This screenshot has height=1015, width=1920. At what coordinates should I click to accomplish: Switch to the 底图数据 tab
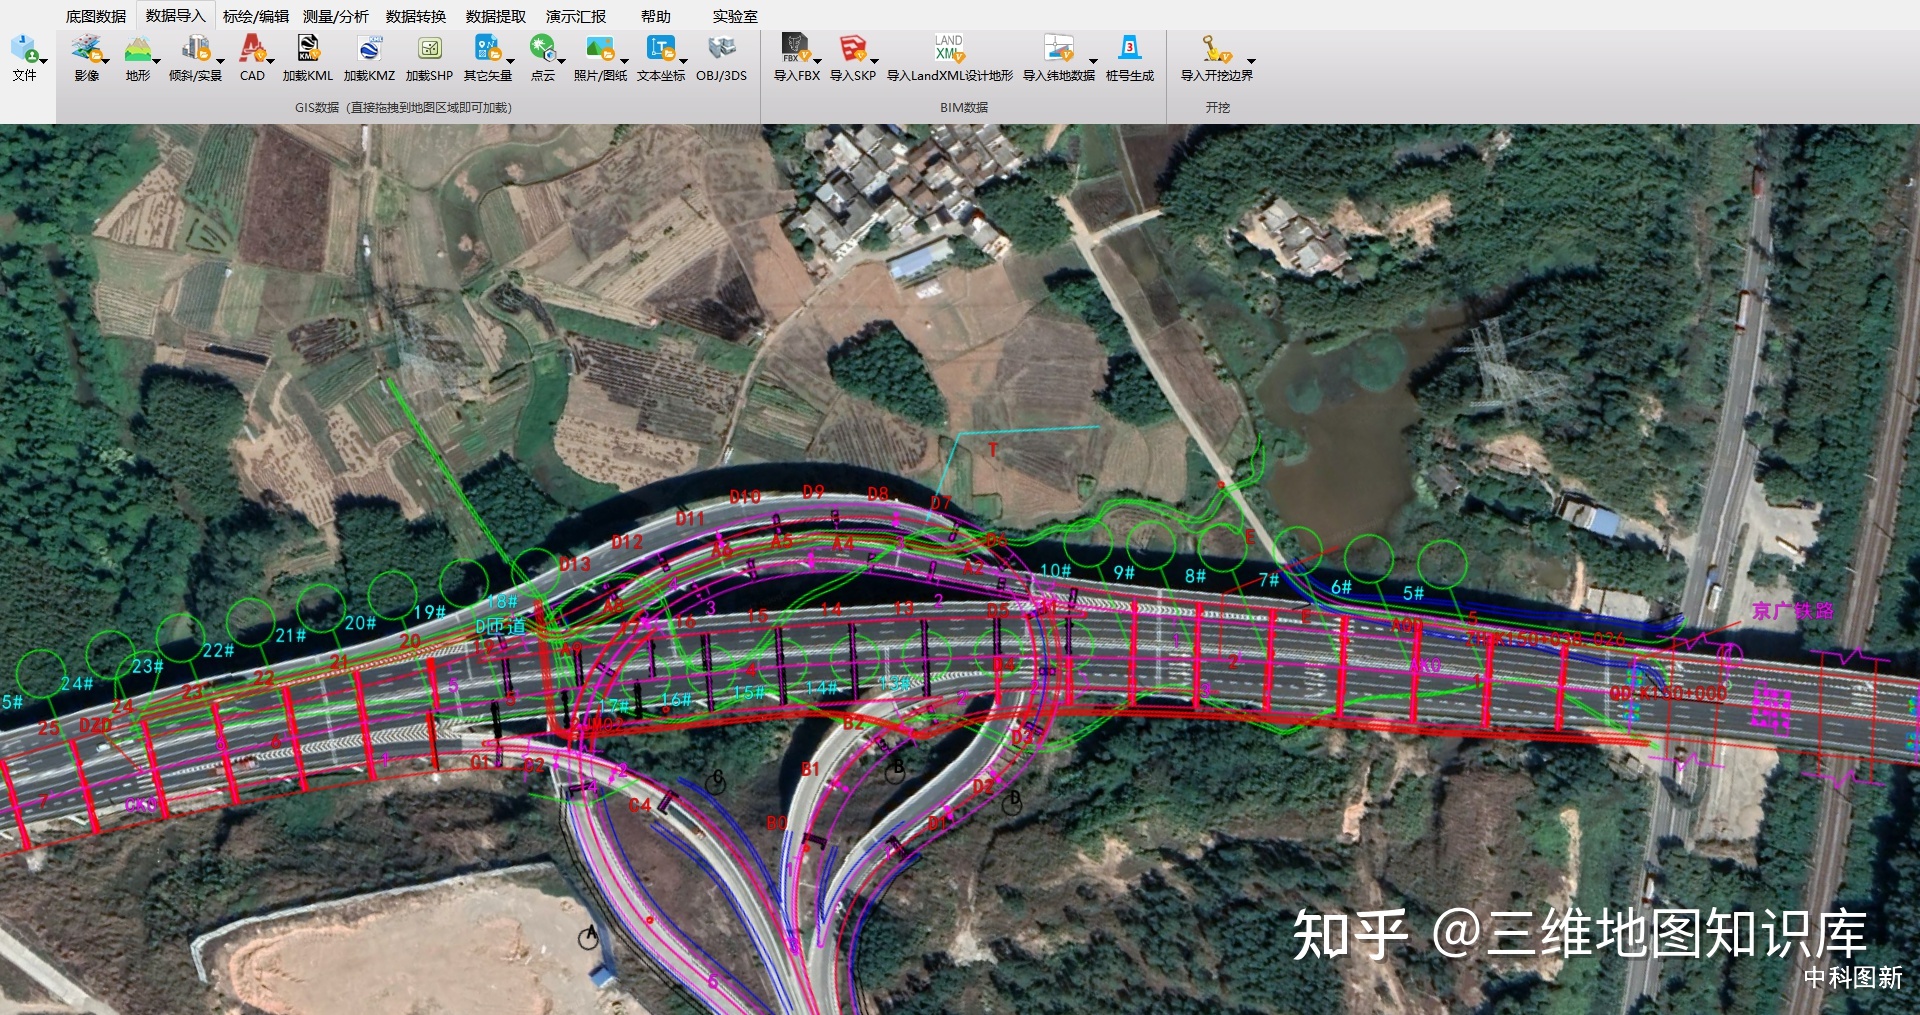coord(96,16)
